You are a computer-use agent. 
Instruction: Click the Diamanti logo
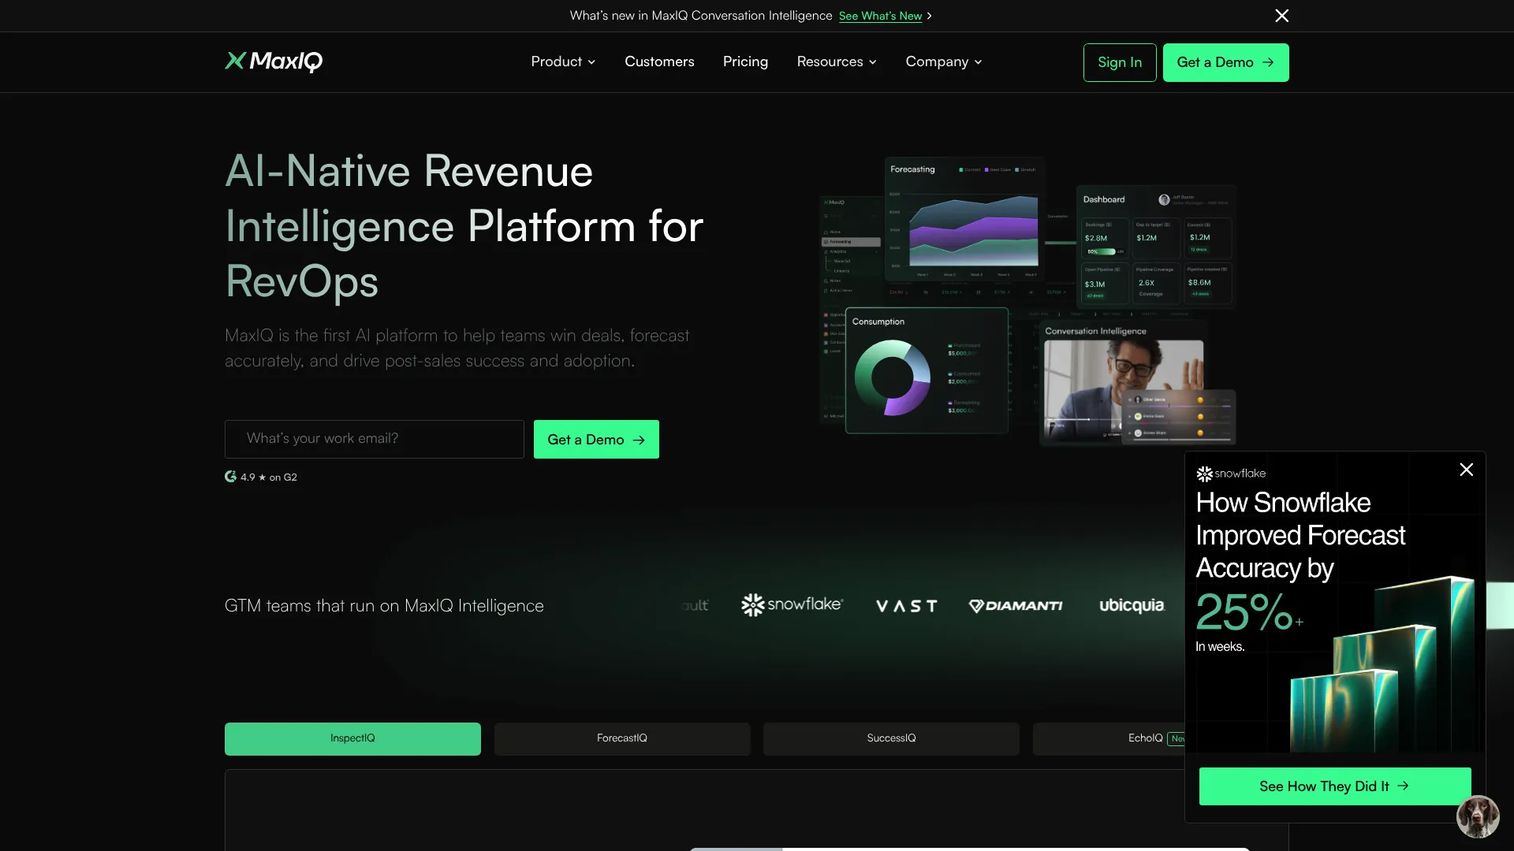1016,605
